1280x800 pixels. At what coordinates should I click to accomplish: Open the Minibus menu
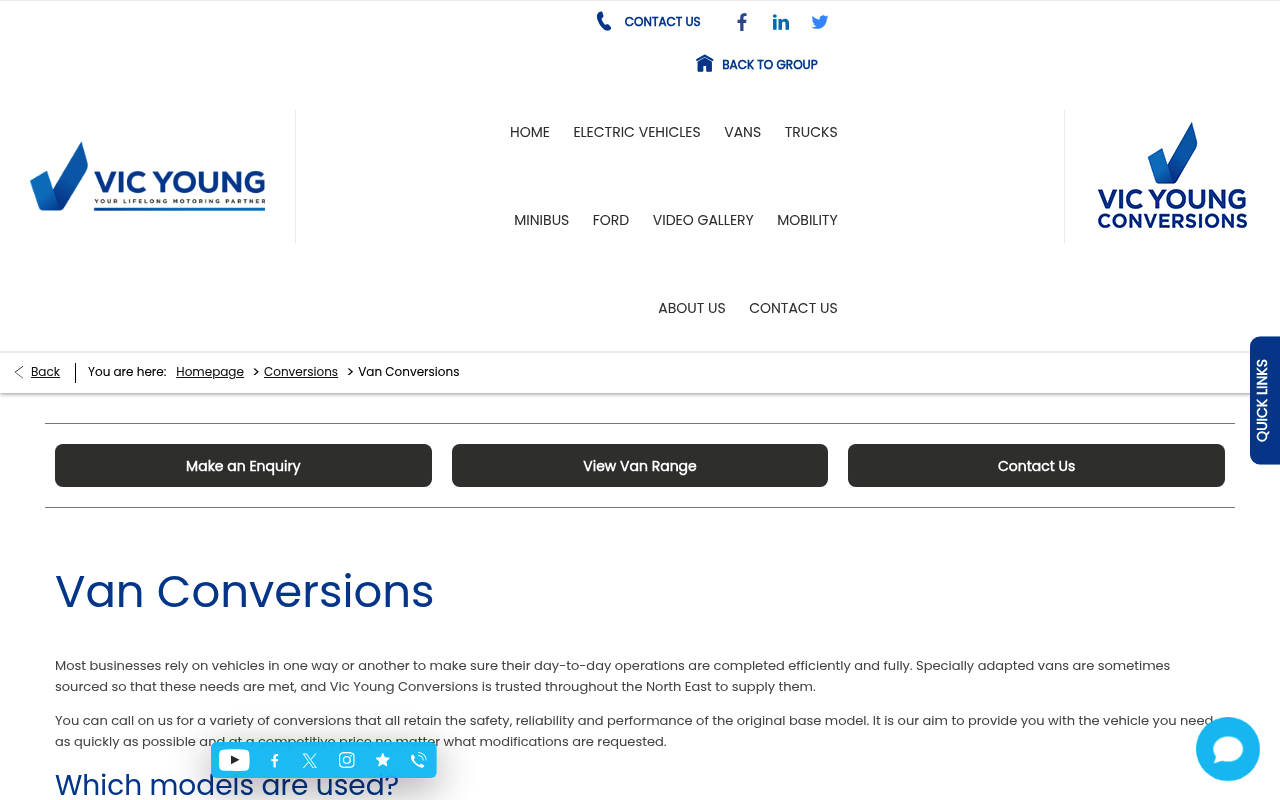pyautogui.click(x=541, y=220)
